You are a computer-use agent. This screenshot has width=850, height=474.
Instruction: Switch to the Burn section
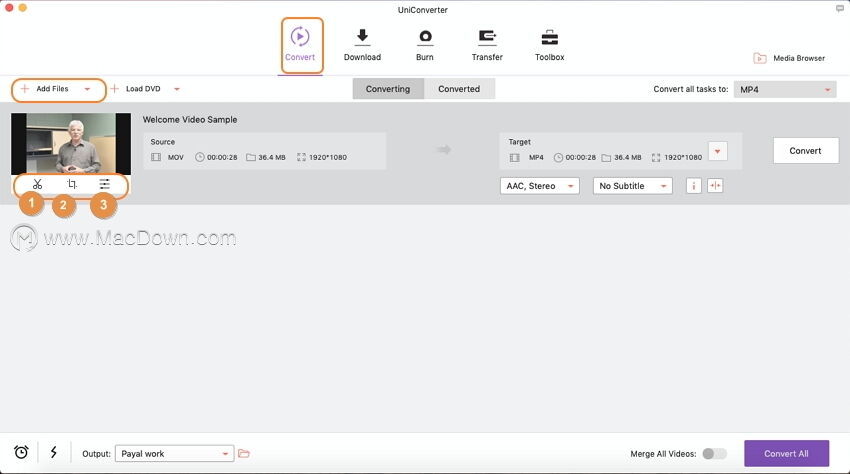click(x=425, y=45)
